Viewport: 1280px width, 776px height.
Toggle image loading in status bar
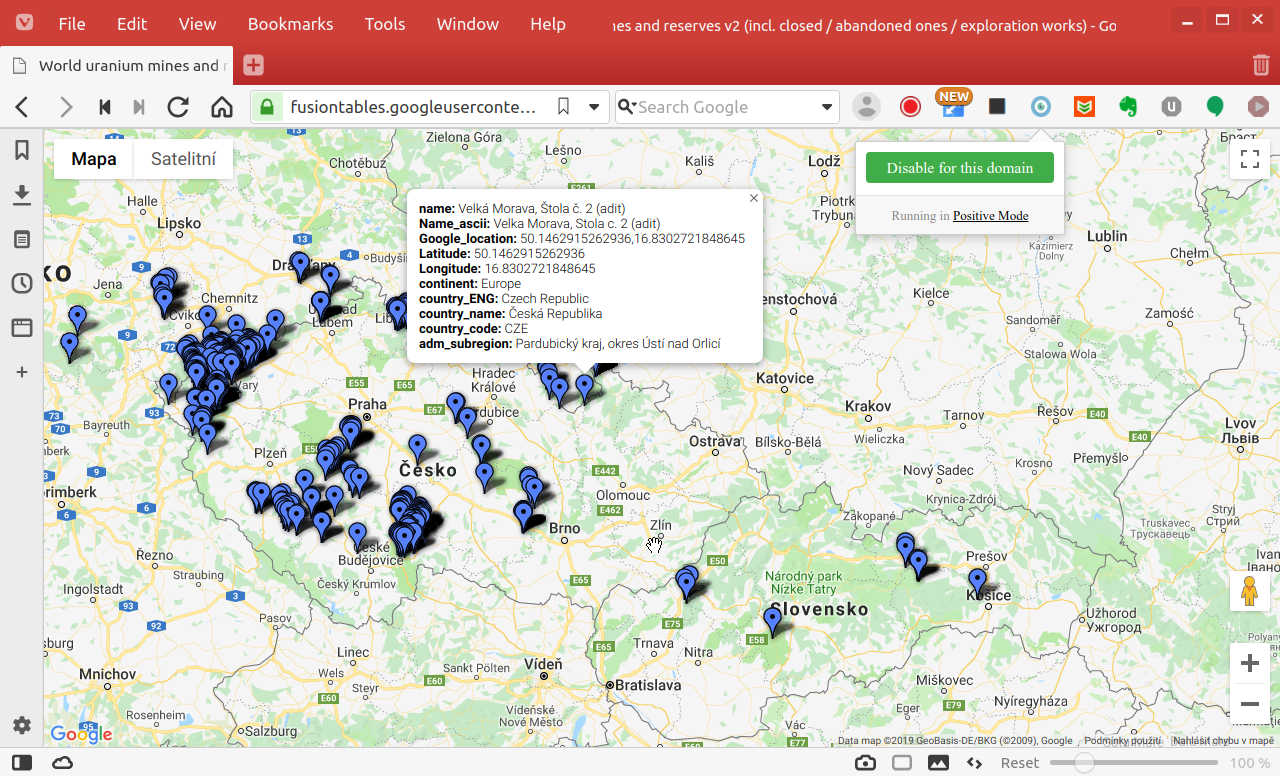click(x=938, y=763)
